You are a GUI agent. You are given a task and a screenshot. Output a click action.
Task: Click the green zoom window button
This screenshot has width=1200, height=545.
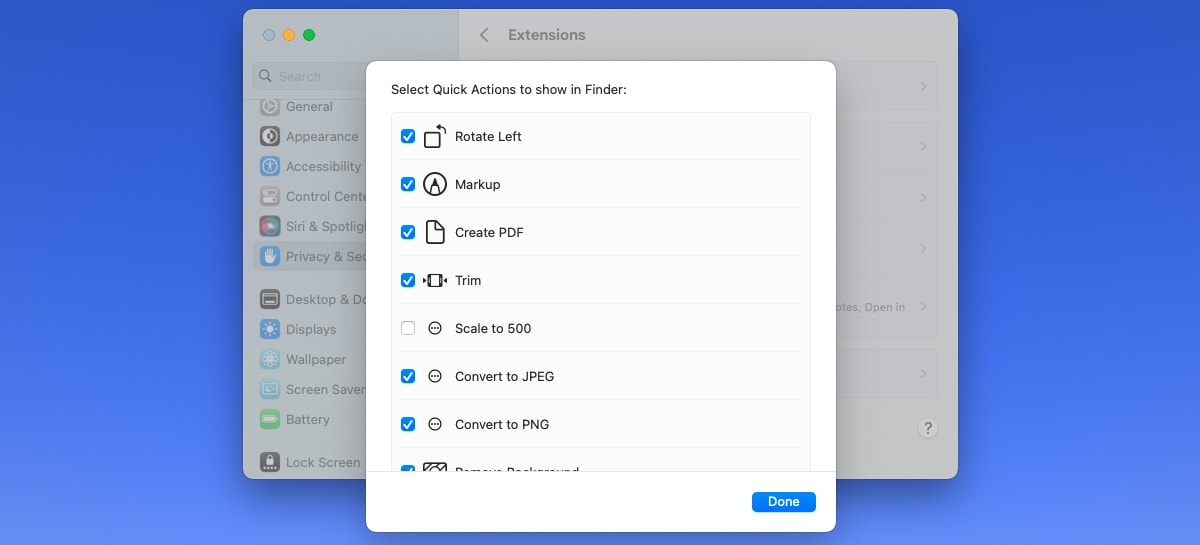(x=309, y=35)
